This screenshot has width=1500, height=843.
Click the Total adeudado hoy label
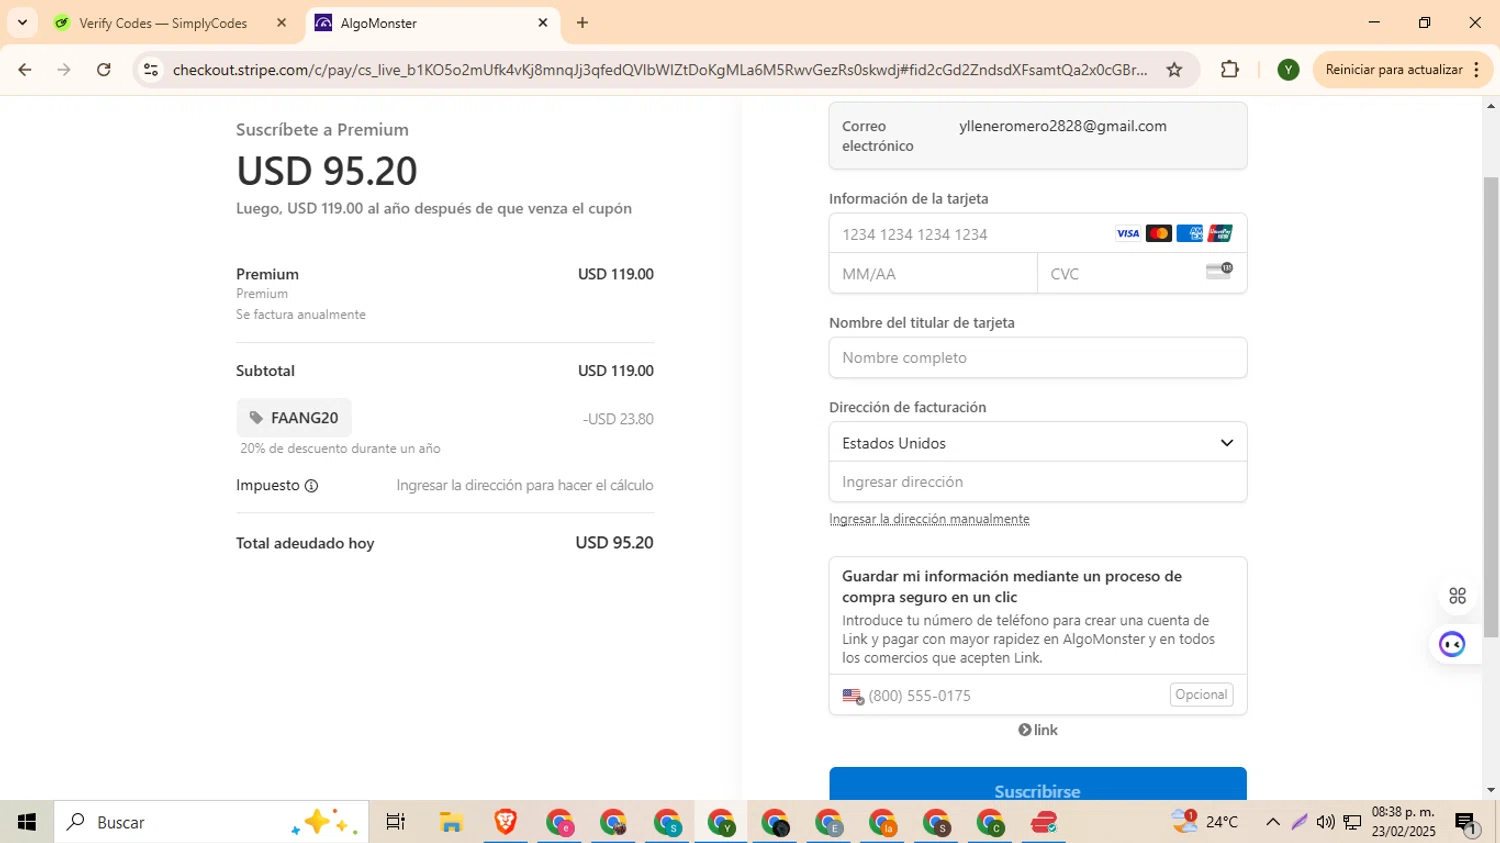[305, 543]
